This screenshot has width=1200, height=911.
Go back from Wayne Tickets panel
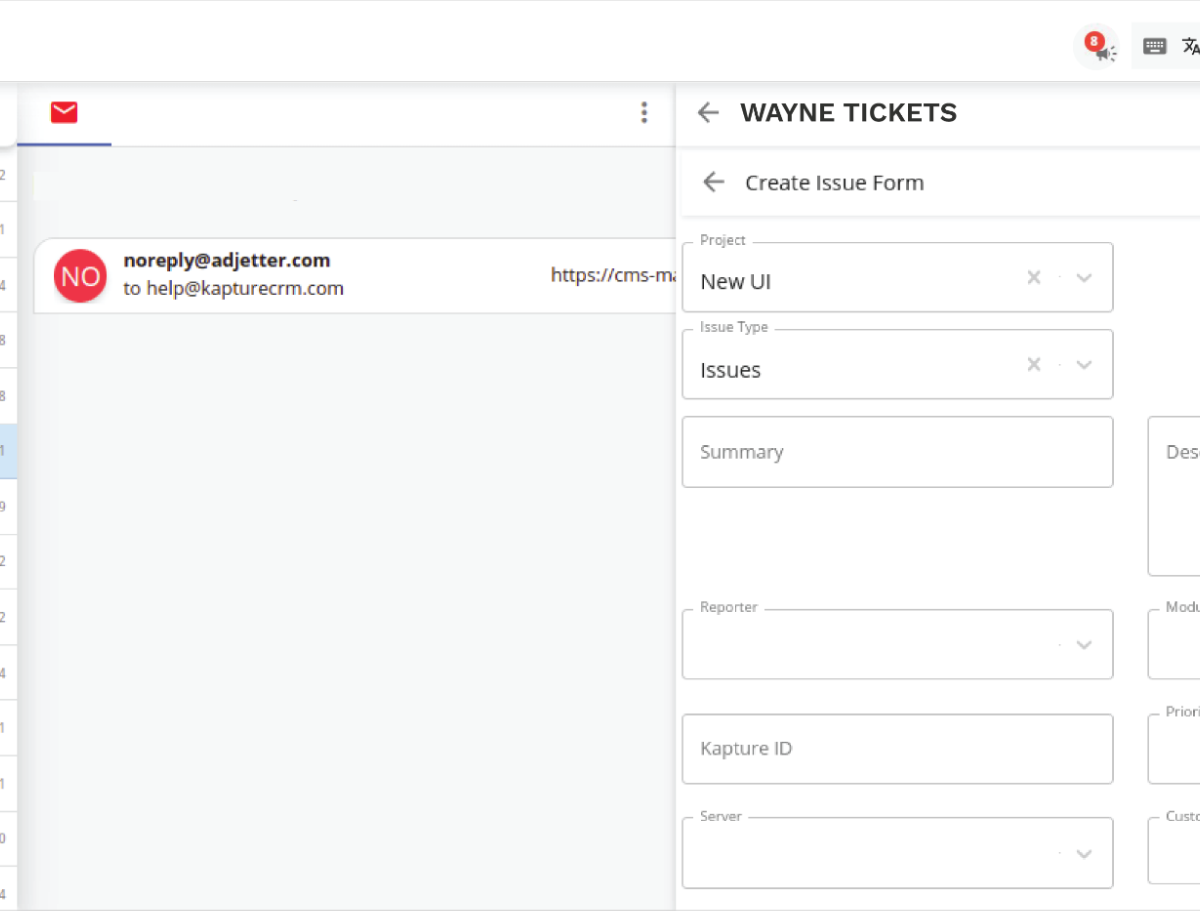pos(708,112)
